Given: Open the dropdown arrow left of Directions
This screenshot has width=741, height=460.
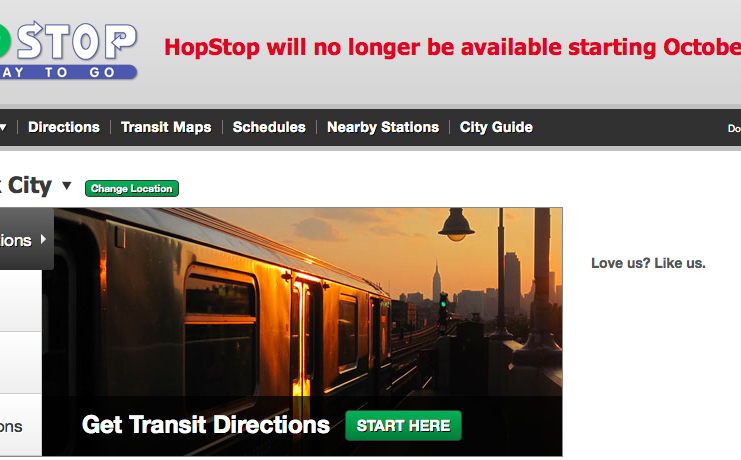Looking at the screenshot, I should tap(3, 127).
